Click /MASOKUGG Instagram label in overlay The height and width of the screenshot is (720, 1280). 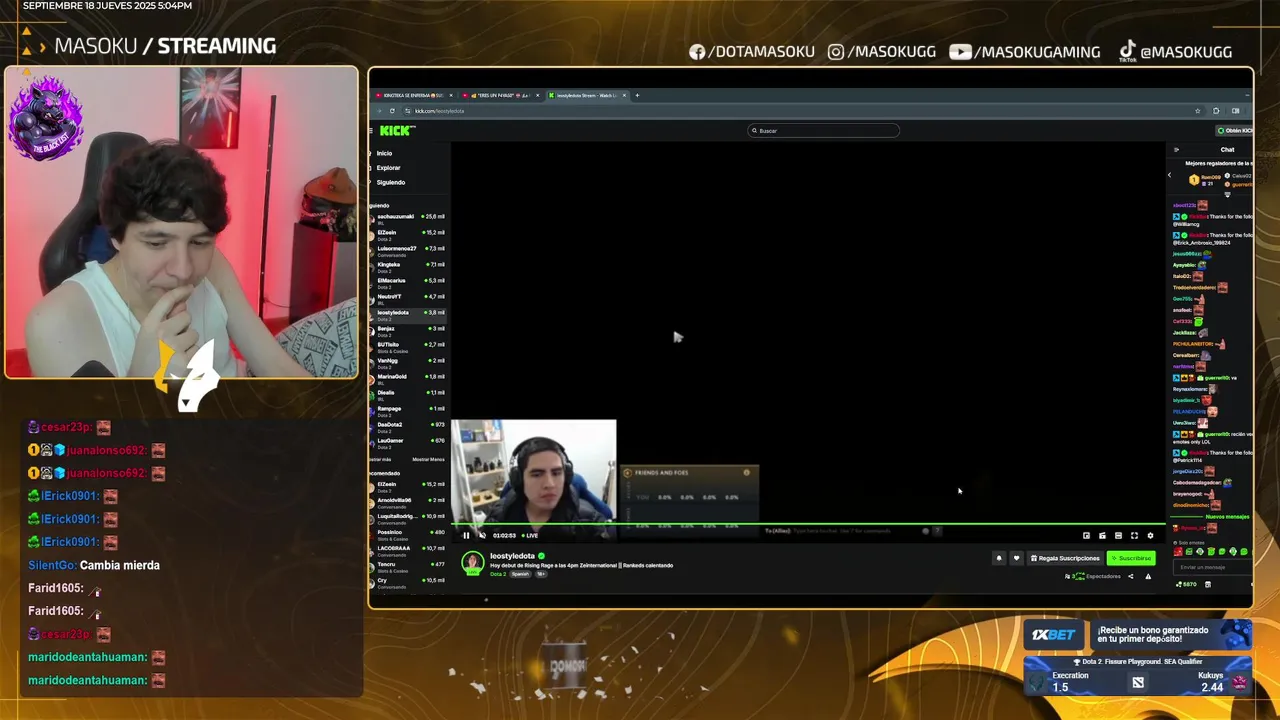[882, 52]
